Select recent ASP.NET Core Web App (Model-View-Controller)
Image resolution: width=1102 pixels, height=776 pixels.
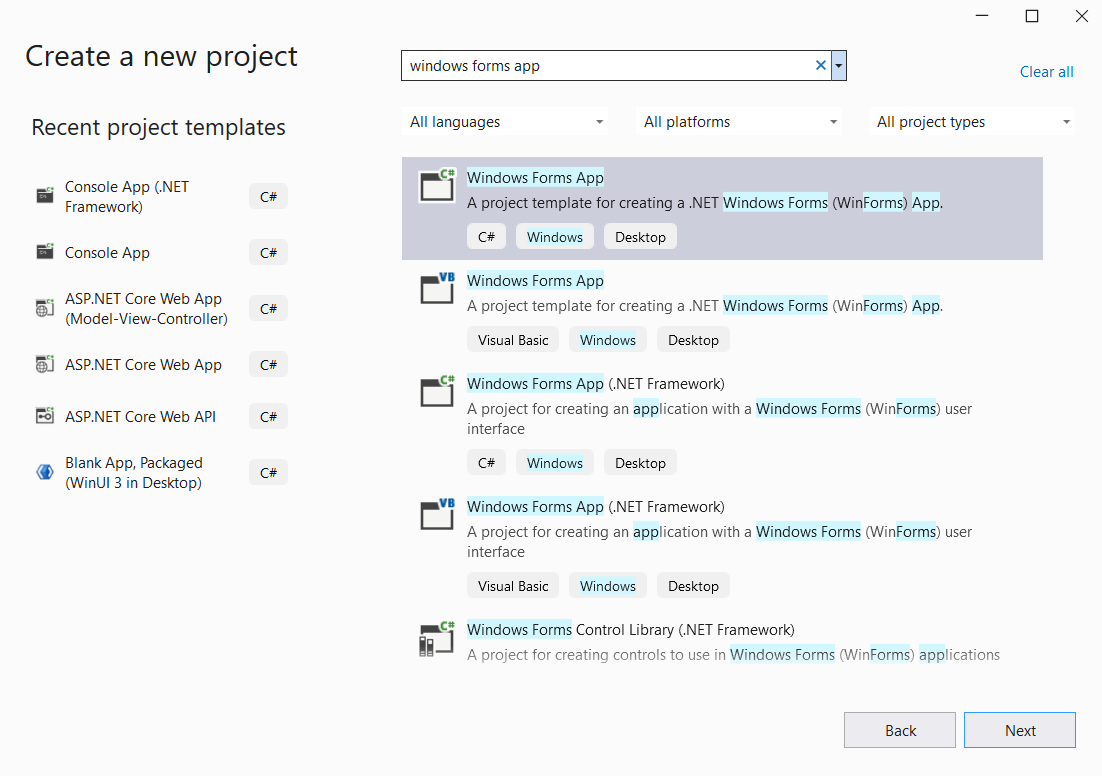[x=146, y=309]
